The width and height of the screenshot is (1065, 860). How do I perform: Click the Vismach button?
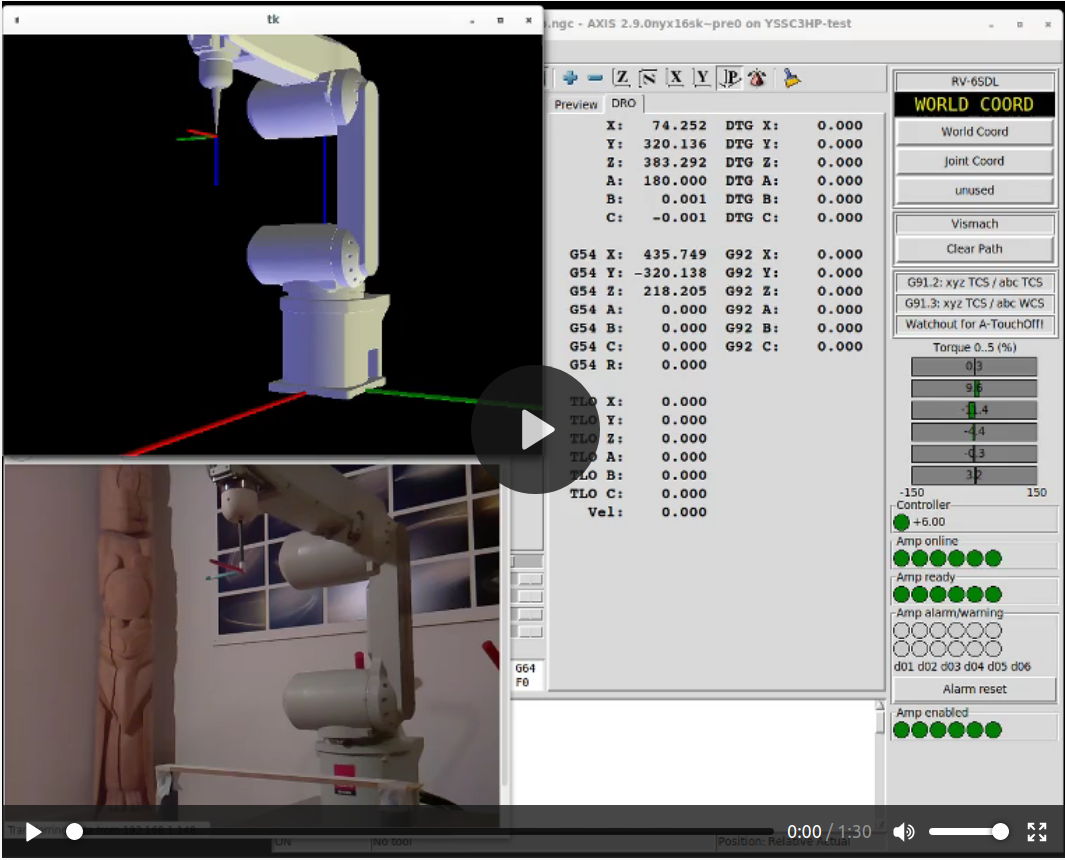click(974, 223)
